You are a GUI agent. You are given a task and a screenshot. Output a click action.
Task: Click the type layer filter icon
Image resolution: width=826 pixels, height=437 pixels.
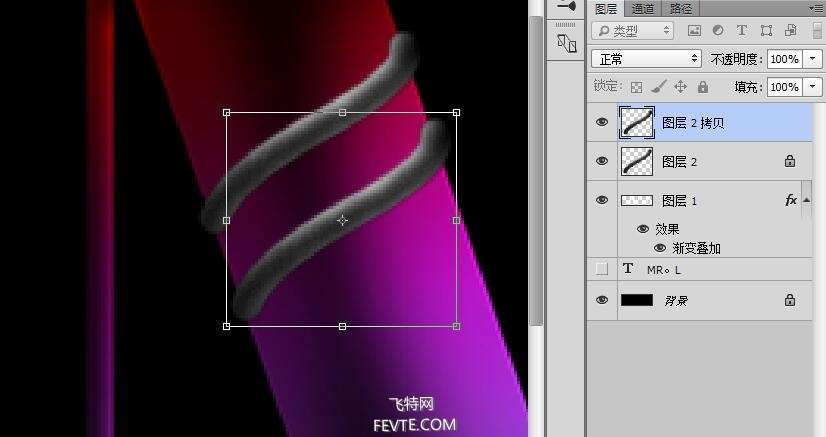click(x=741, y=31)
